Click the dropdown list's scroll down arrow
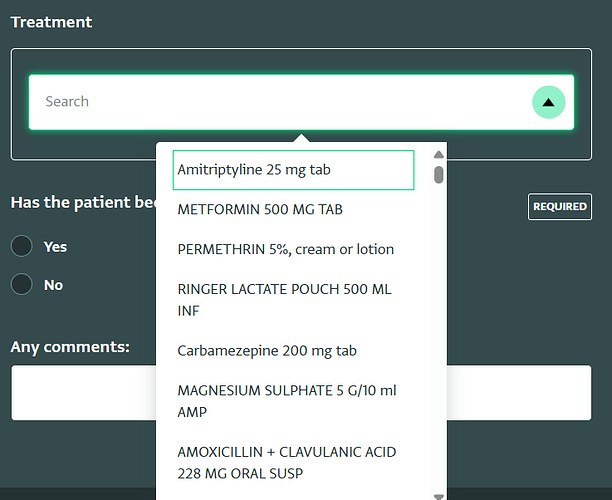The height and width of the screenshot is (500, 612). (438, 495)
